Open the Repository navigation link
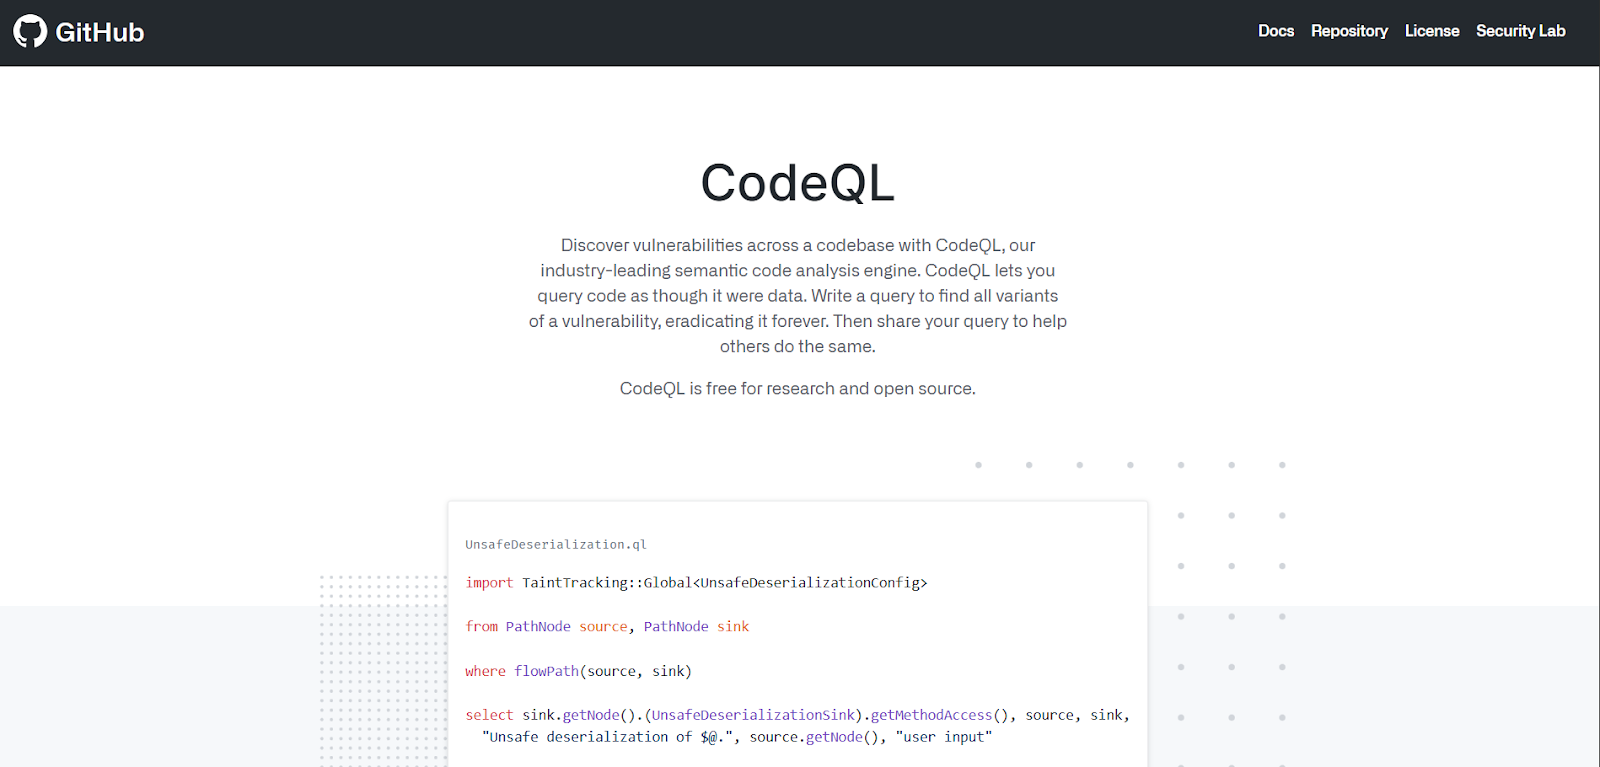Image resolution: width=1600 pixels, height=767 pixels. click(x=1349, y=31)
